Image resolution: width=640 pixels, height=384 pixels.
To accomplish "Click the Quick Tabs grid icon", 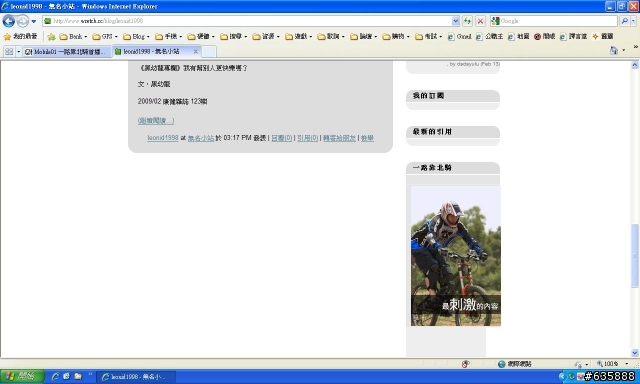I will click(9, 51).
